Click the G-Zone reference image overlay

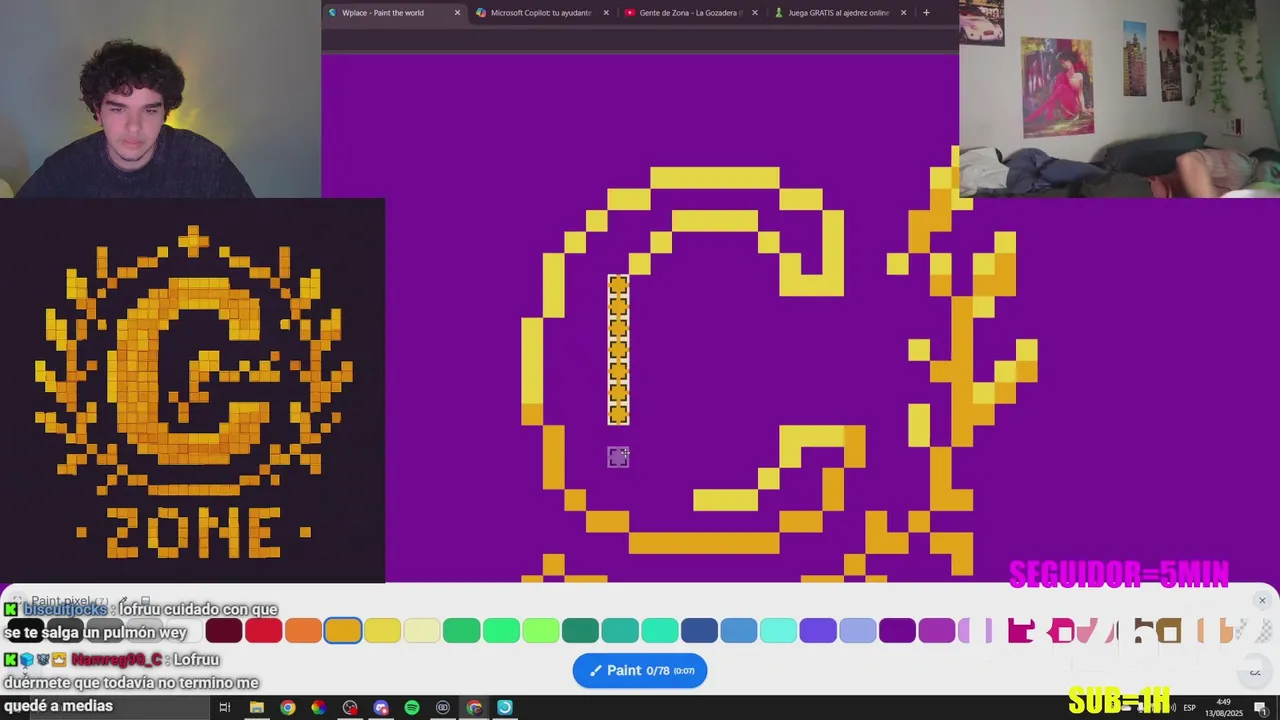coord(192,390)
